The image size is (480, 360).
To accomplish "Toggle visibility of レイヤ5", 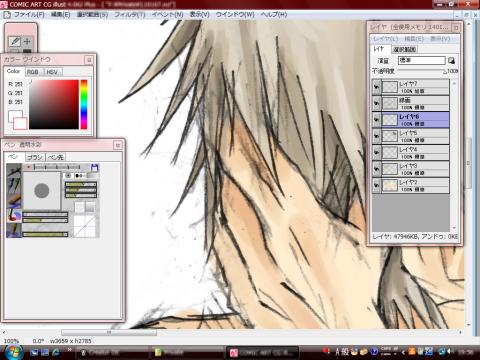I will (x=377, y=136).
